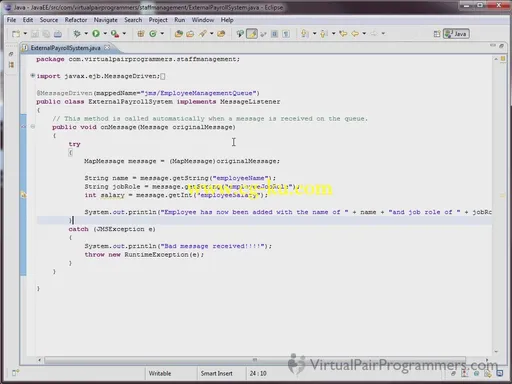Click the Search flashlight toolbar icon
512x384 pixels.
click(203, 34)
